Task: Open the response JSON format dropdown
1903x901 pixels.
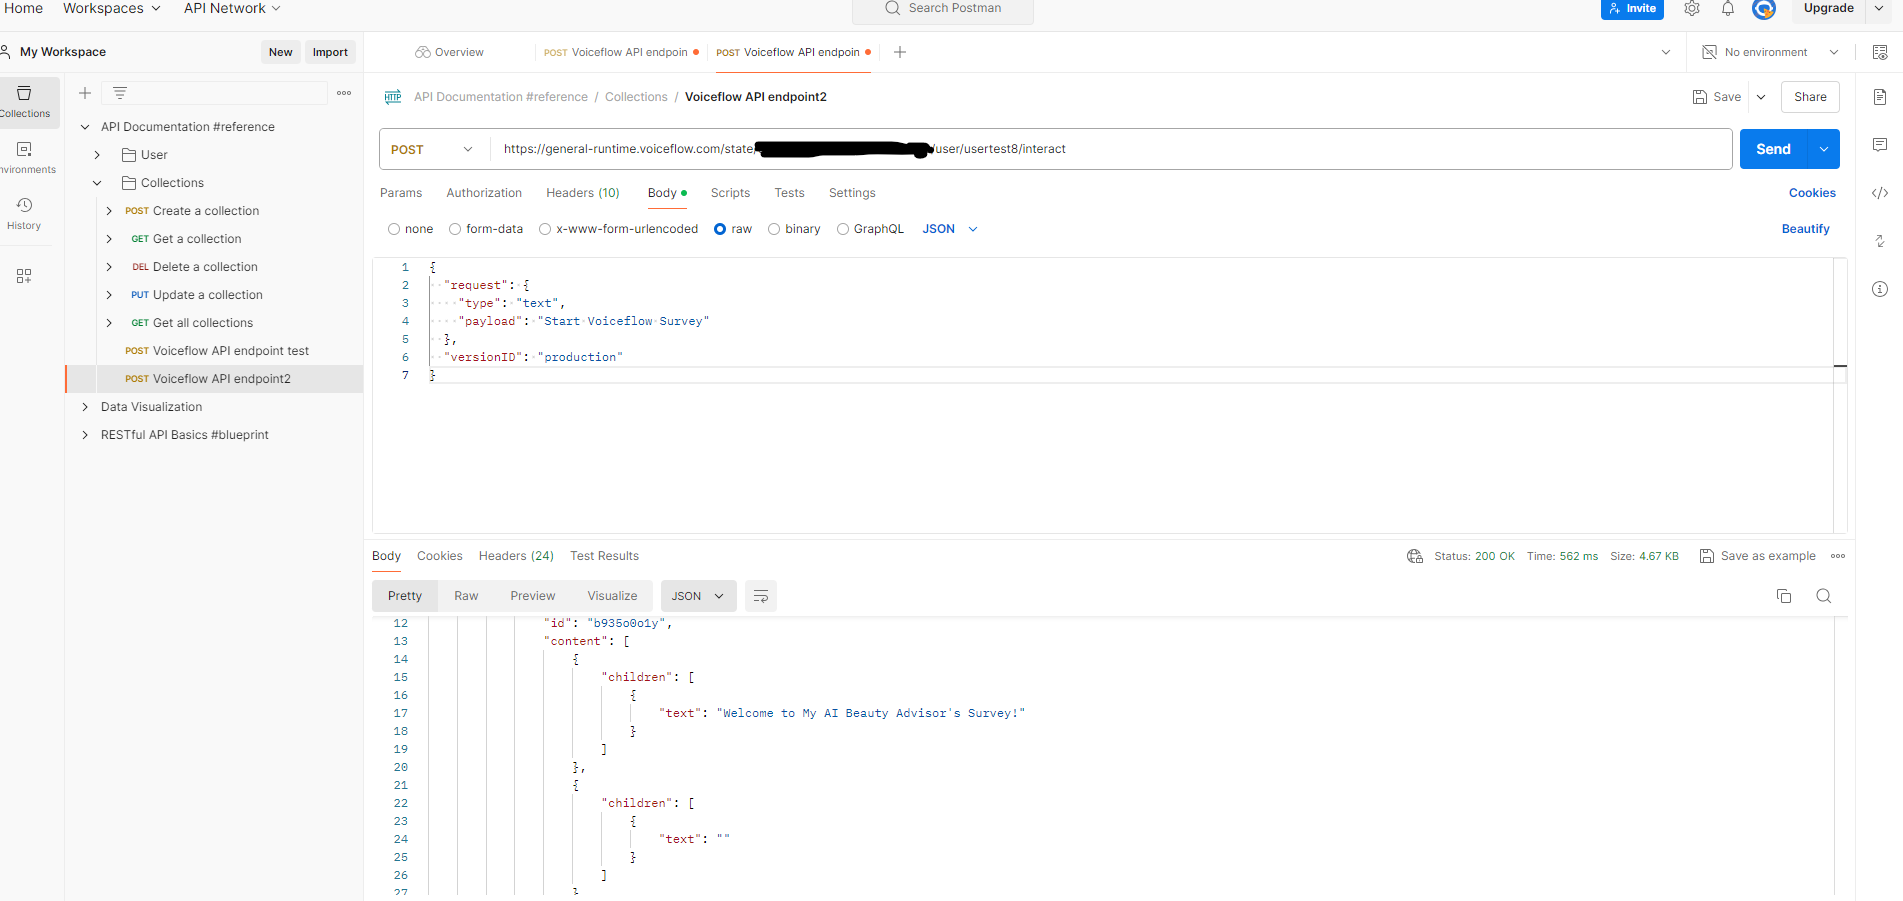Action: [x=698, y=596]
